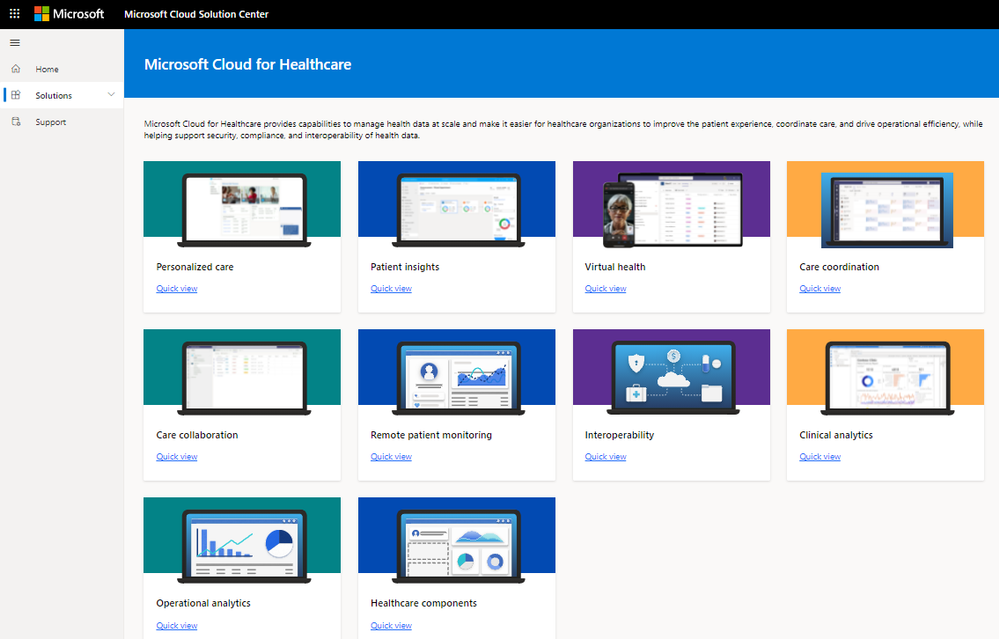Click the Microsoft Cloud Solution Center title
Screen dimensions: 999x639
click(196, 14)
